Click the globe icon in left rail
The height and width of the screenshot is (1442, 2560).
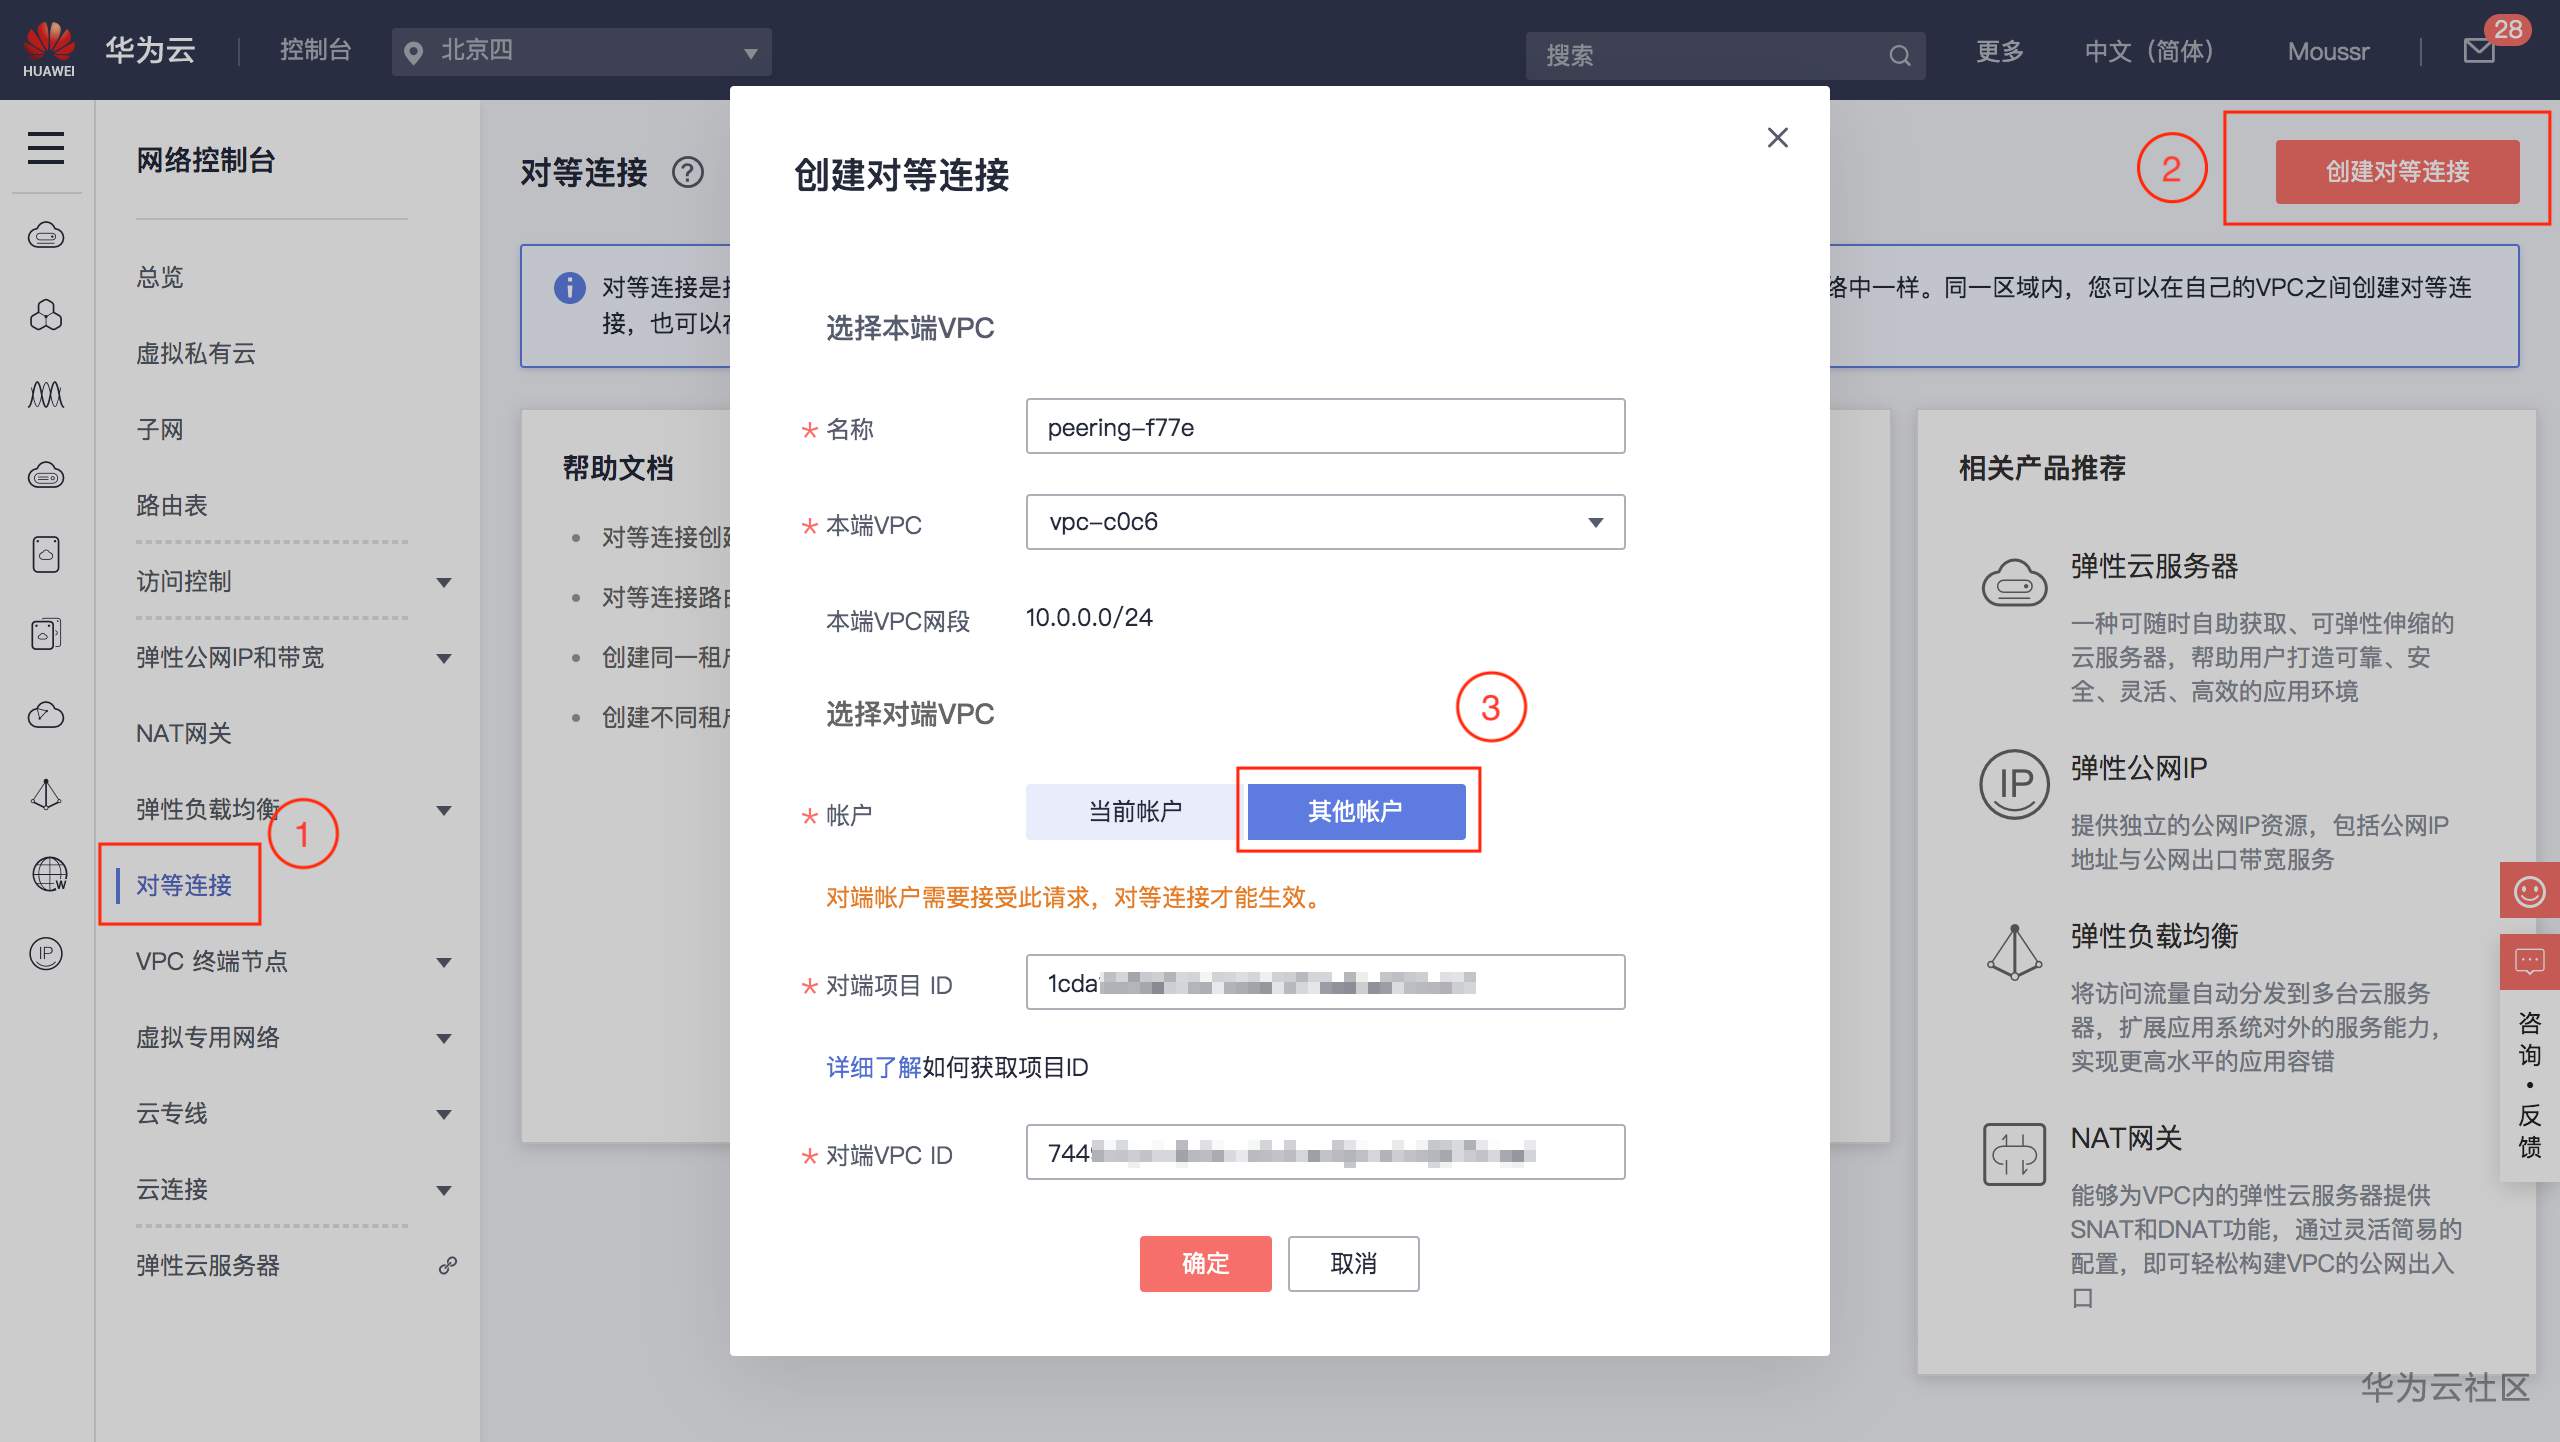(47, 874)
